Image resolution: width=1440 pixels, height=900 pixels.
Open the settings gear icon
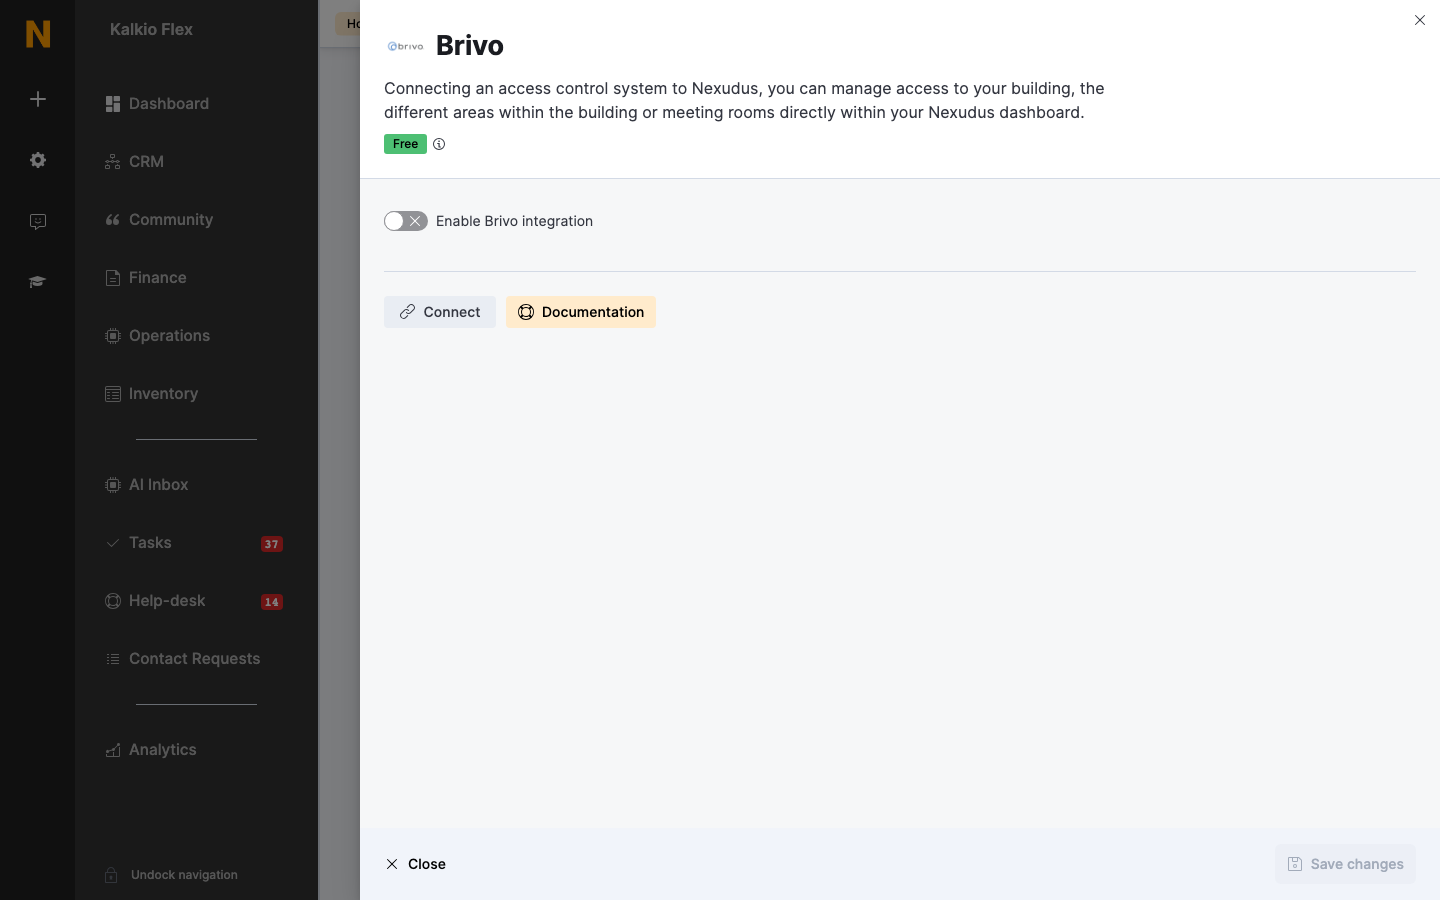click(38, 160)
